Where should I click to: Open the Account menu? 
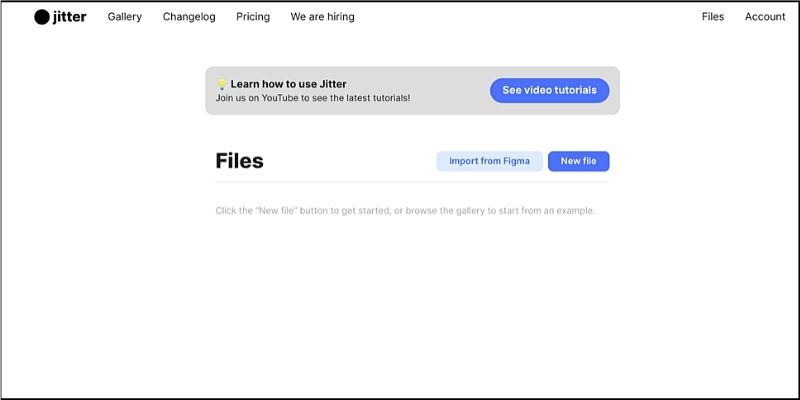point(765,17)
